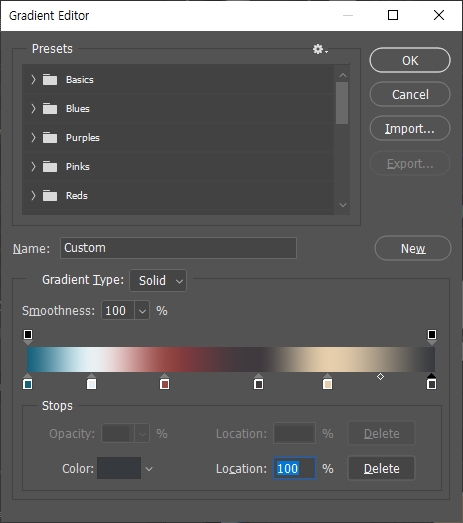
Task: Click the gradient preview bar
Action: [231, 360]
